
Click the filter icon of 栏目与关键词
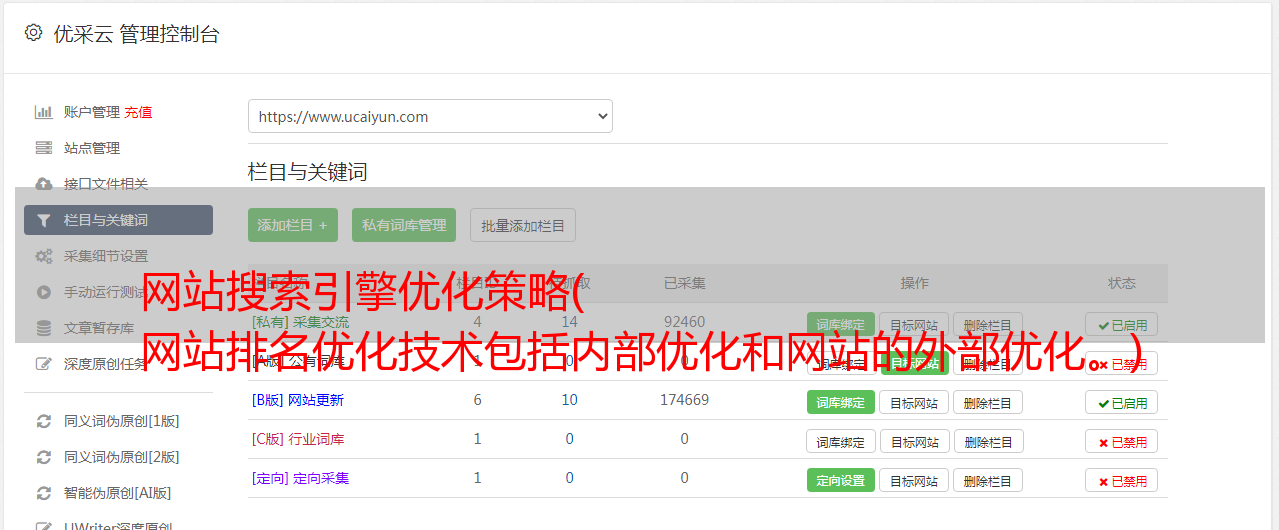[x=44, y=220]
